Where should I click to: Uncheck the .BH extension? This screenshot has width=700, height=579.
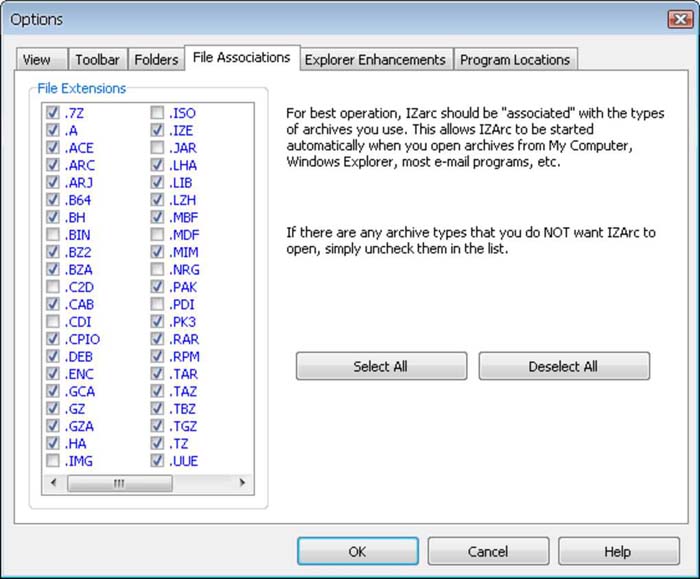(x=53, y=217)
